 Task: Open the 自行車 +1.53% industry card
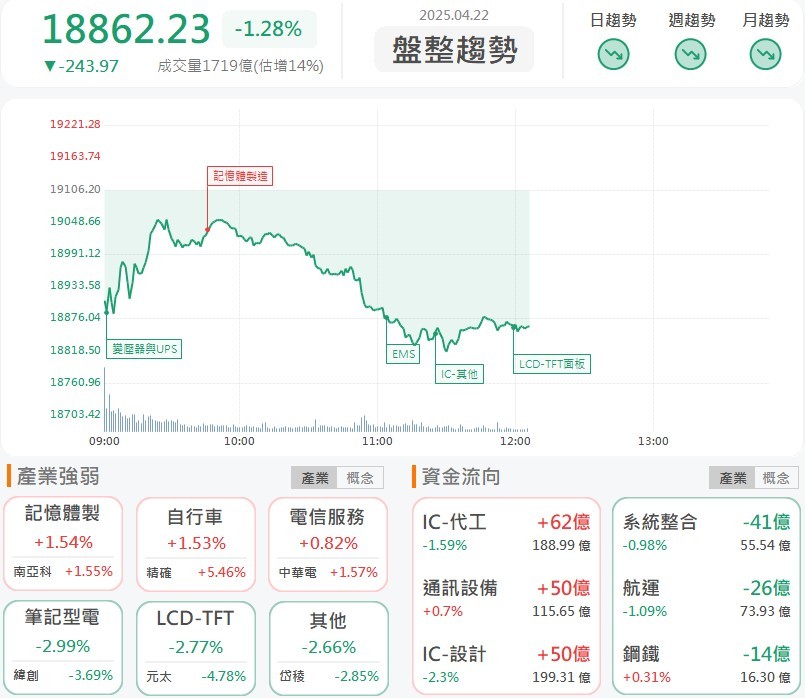[196, 544]
